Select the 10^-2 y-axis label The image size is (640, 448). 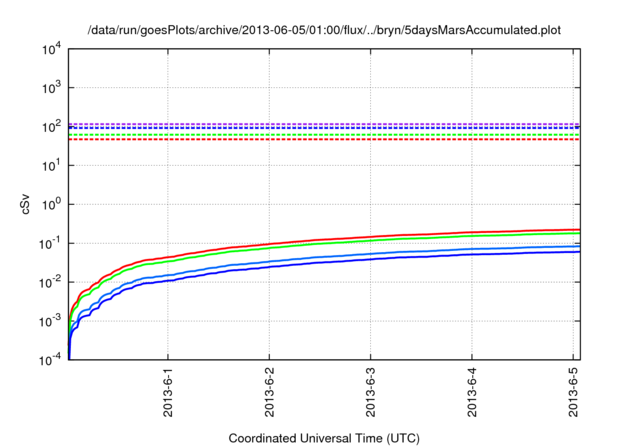[x=51, y=282]
